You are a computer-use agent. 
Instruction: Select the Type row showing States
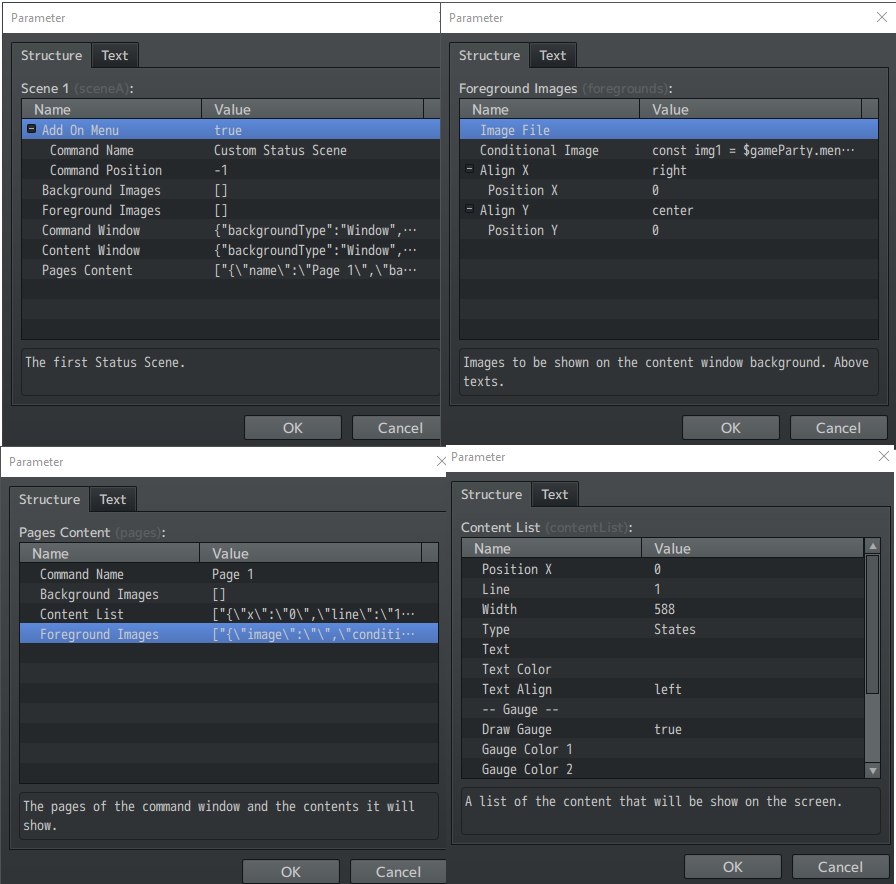pos(663,629)
